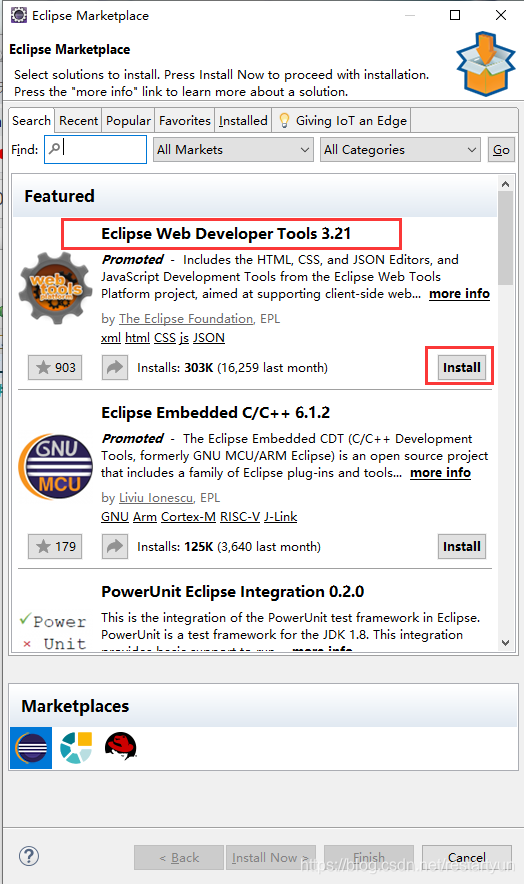Click the GNU tag link
The image size is (524, 884).
[x=115, y=516]
